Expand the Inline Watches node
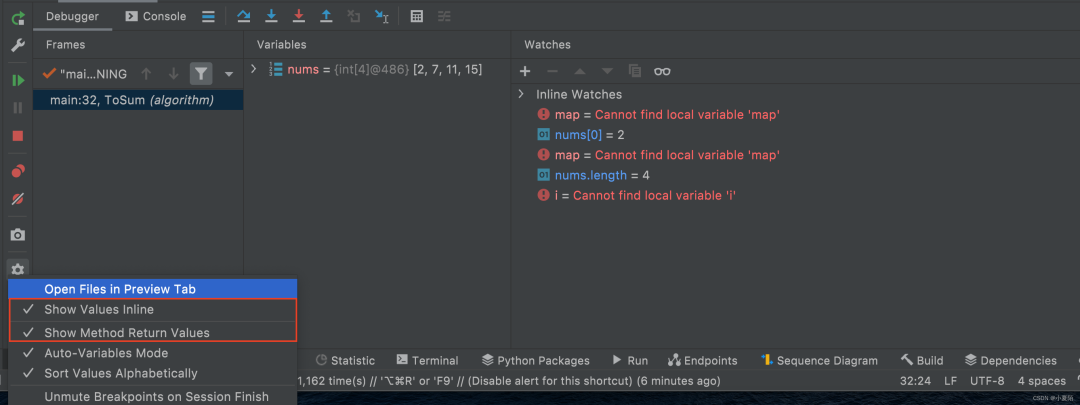This screenshot has width=1080, height=405. pyautogui.click(x=521, y=94)
